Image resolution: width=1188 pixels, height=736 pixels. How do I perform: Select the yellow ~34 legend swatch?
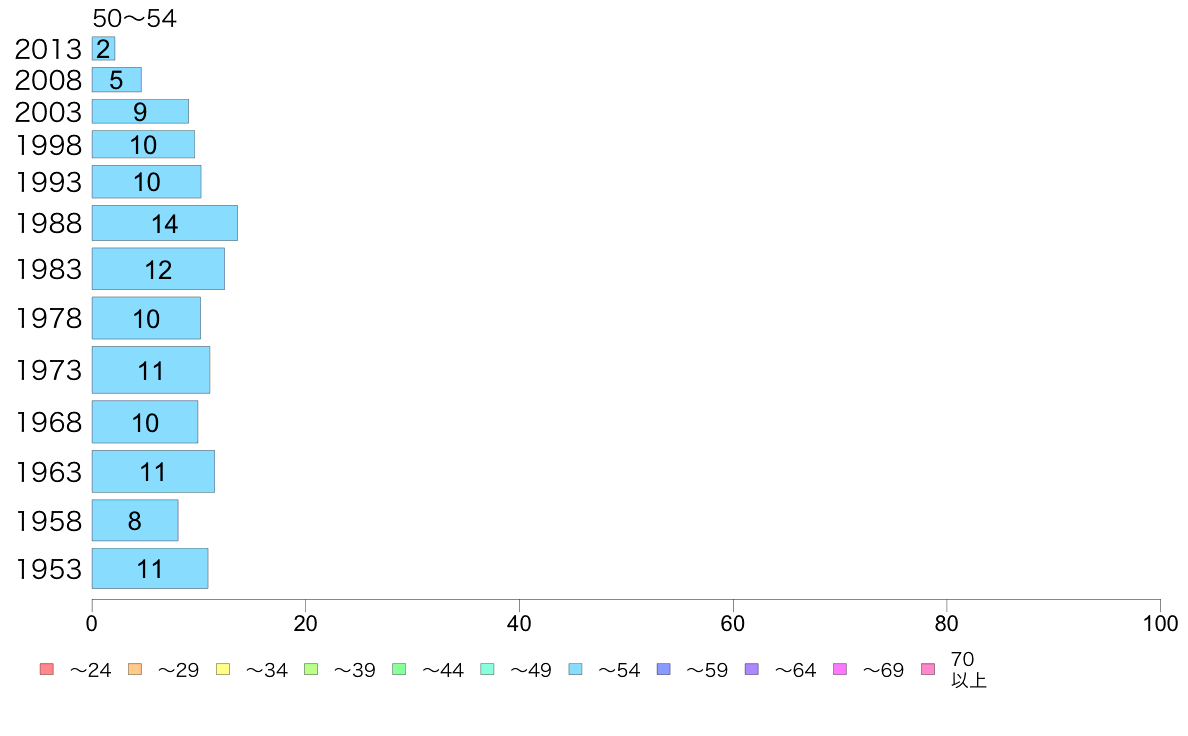pos(223,669)
